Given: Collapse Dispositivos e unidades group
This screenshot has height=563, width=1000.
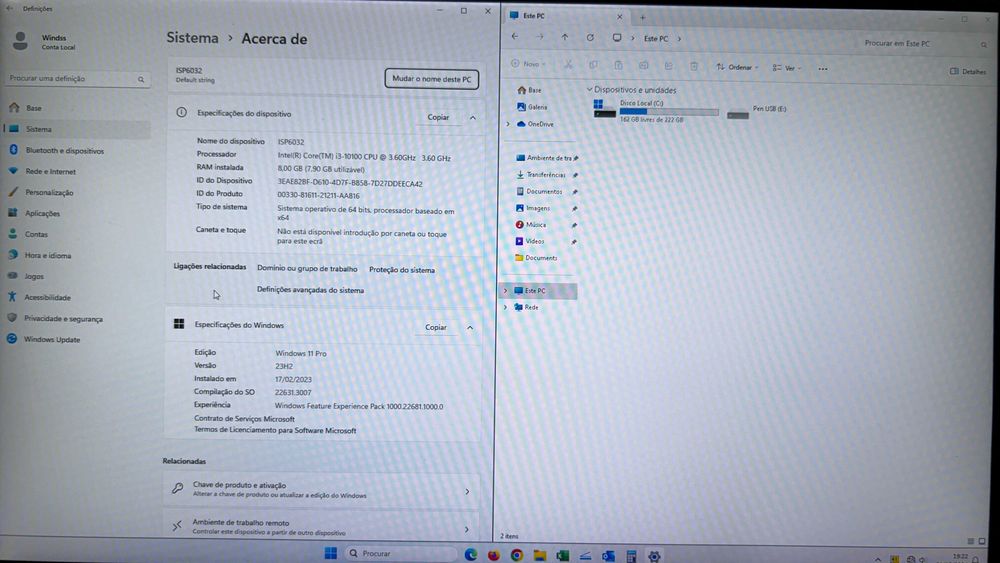Looking at the screenshot, I should 589,90.
